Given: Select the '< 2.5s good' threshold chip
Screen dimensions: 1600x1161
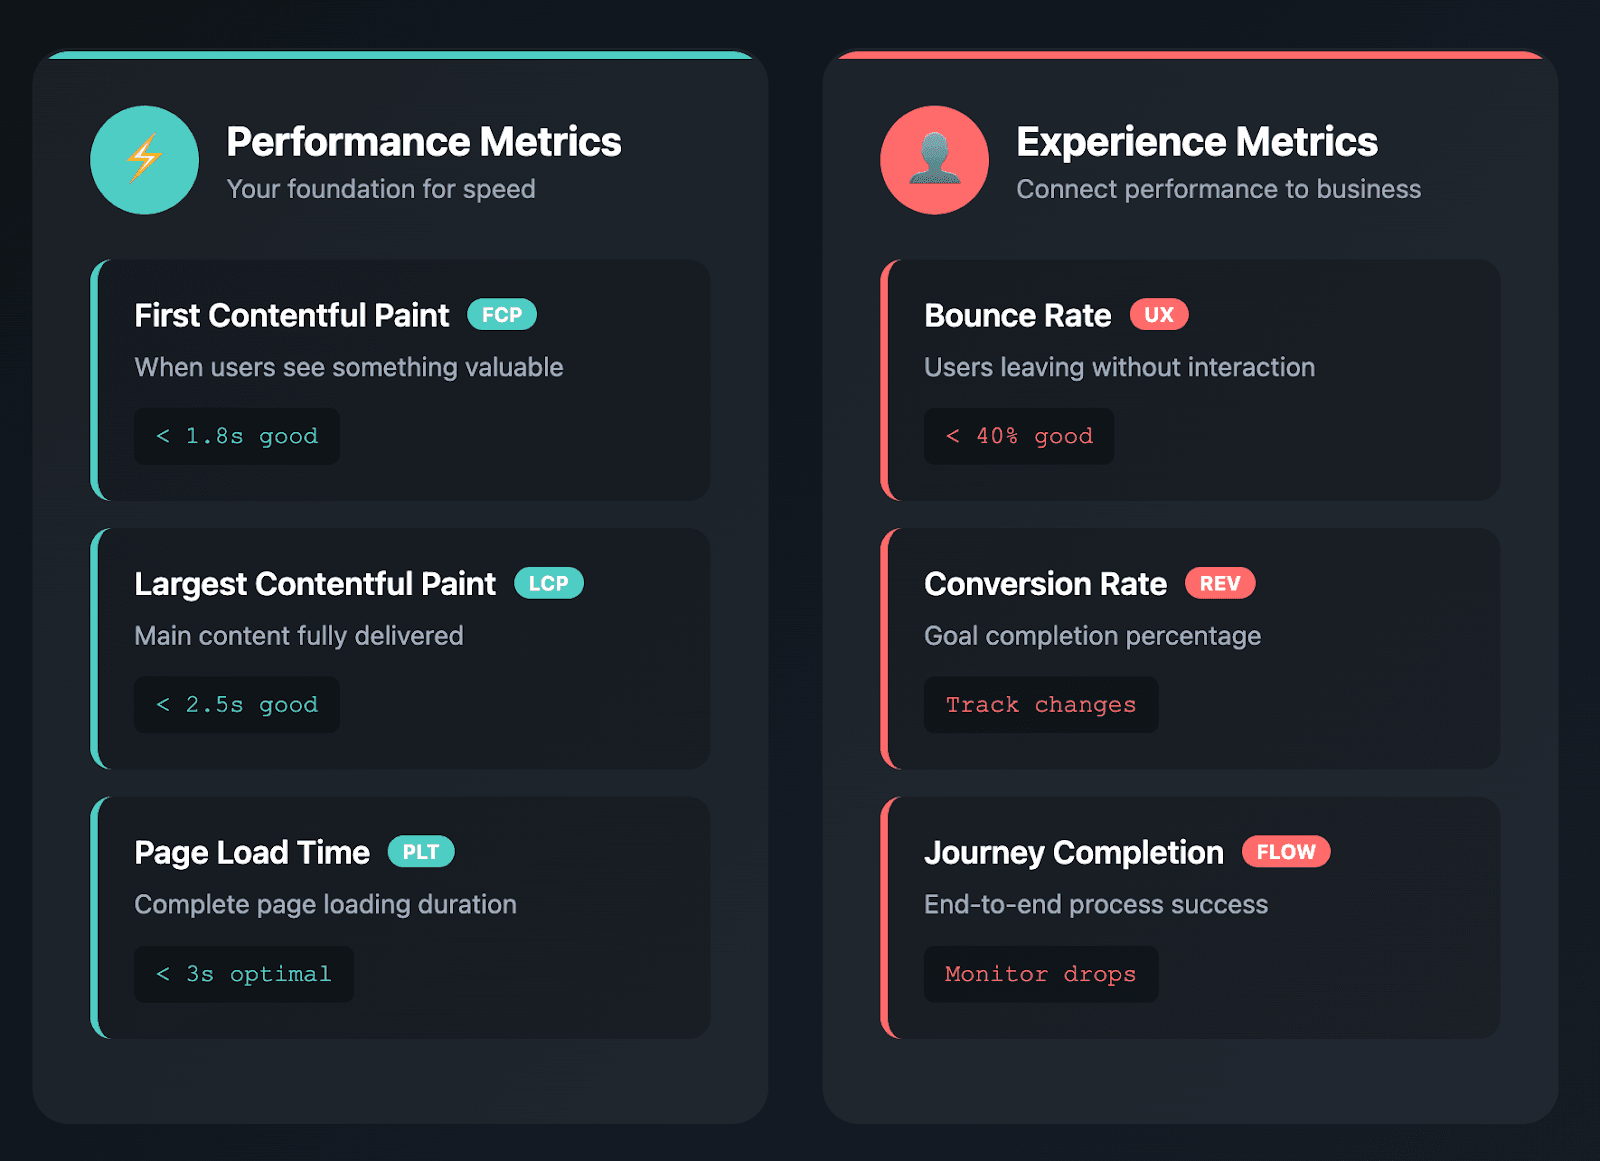Looking at the screenshot, I should coord(237,705).
